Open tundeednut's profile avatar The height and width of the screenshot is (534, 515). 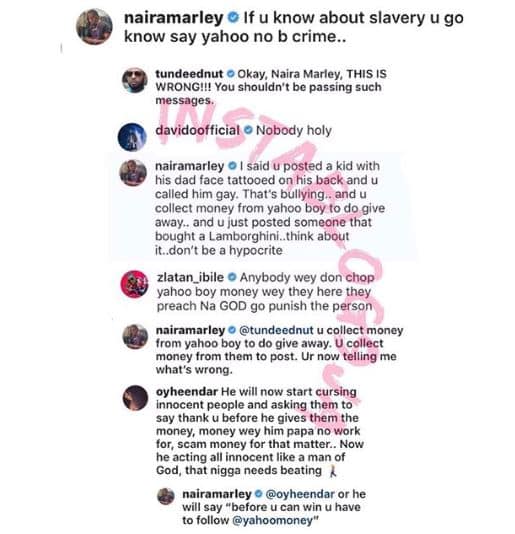click(135, 80)
